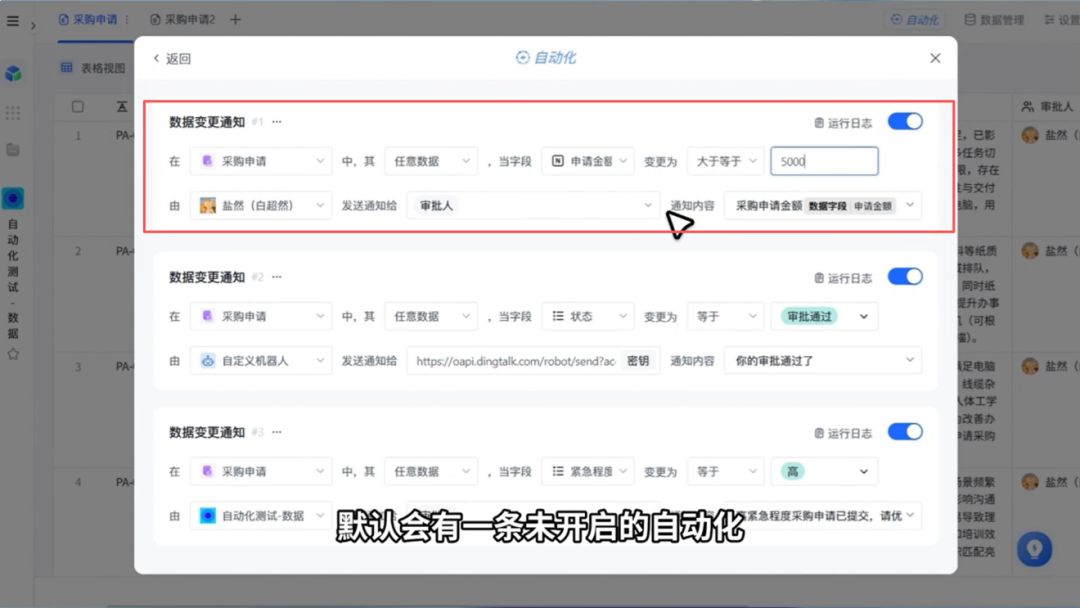Open the folder icon in the sidebar

click(12, 149)
